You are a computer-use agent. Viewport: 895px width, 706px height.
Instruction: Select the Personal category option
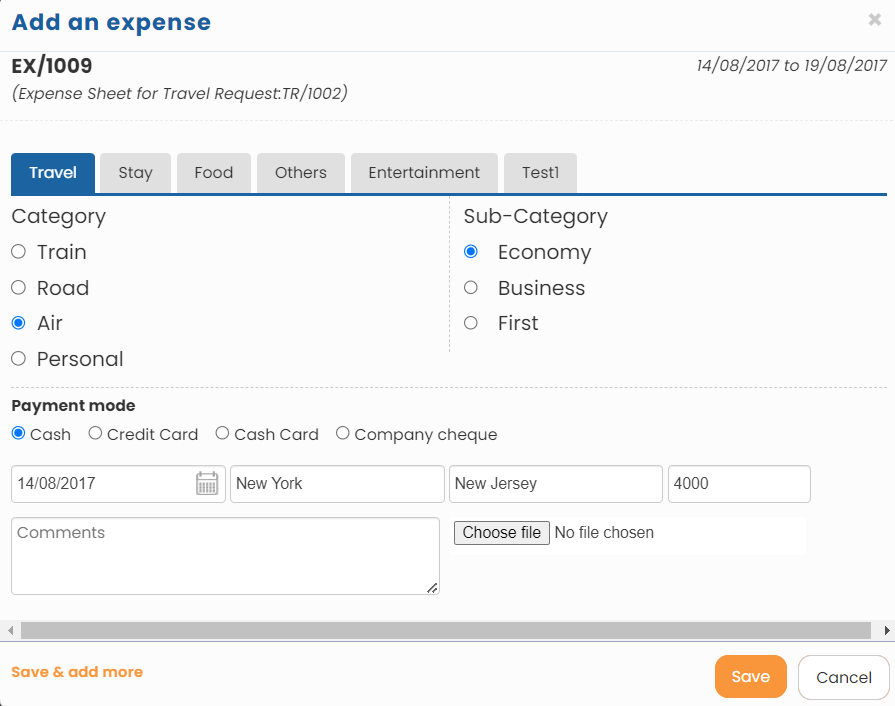18,358
